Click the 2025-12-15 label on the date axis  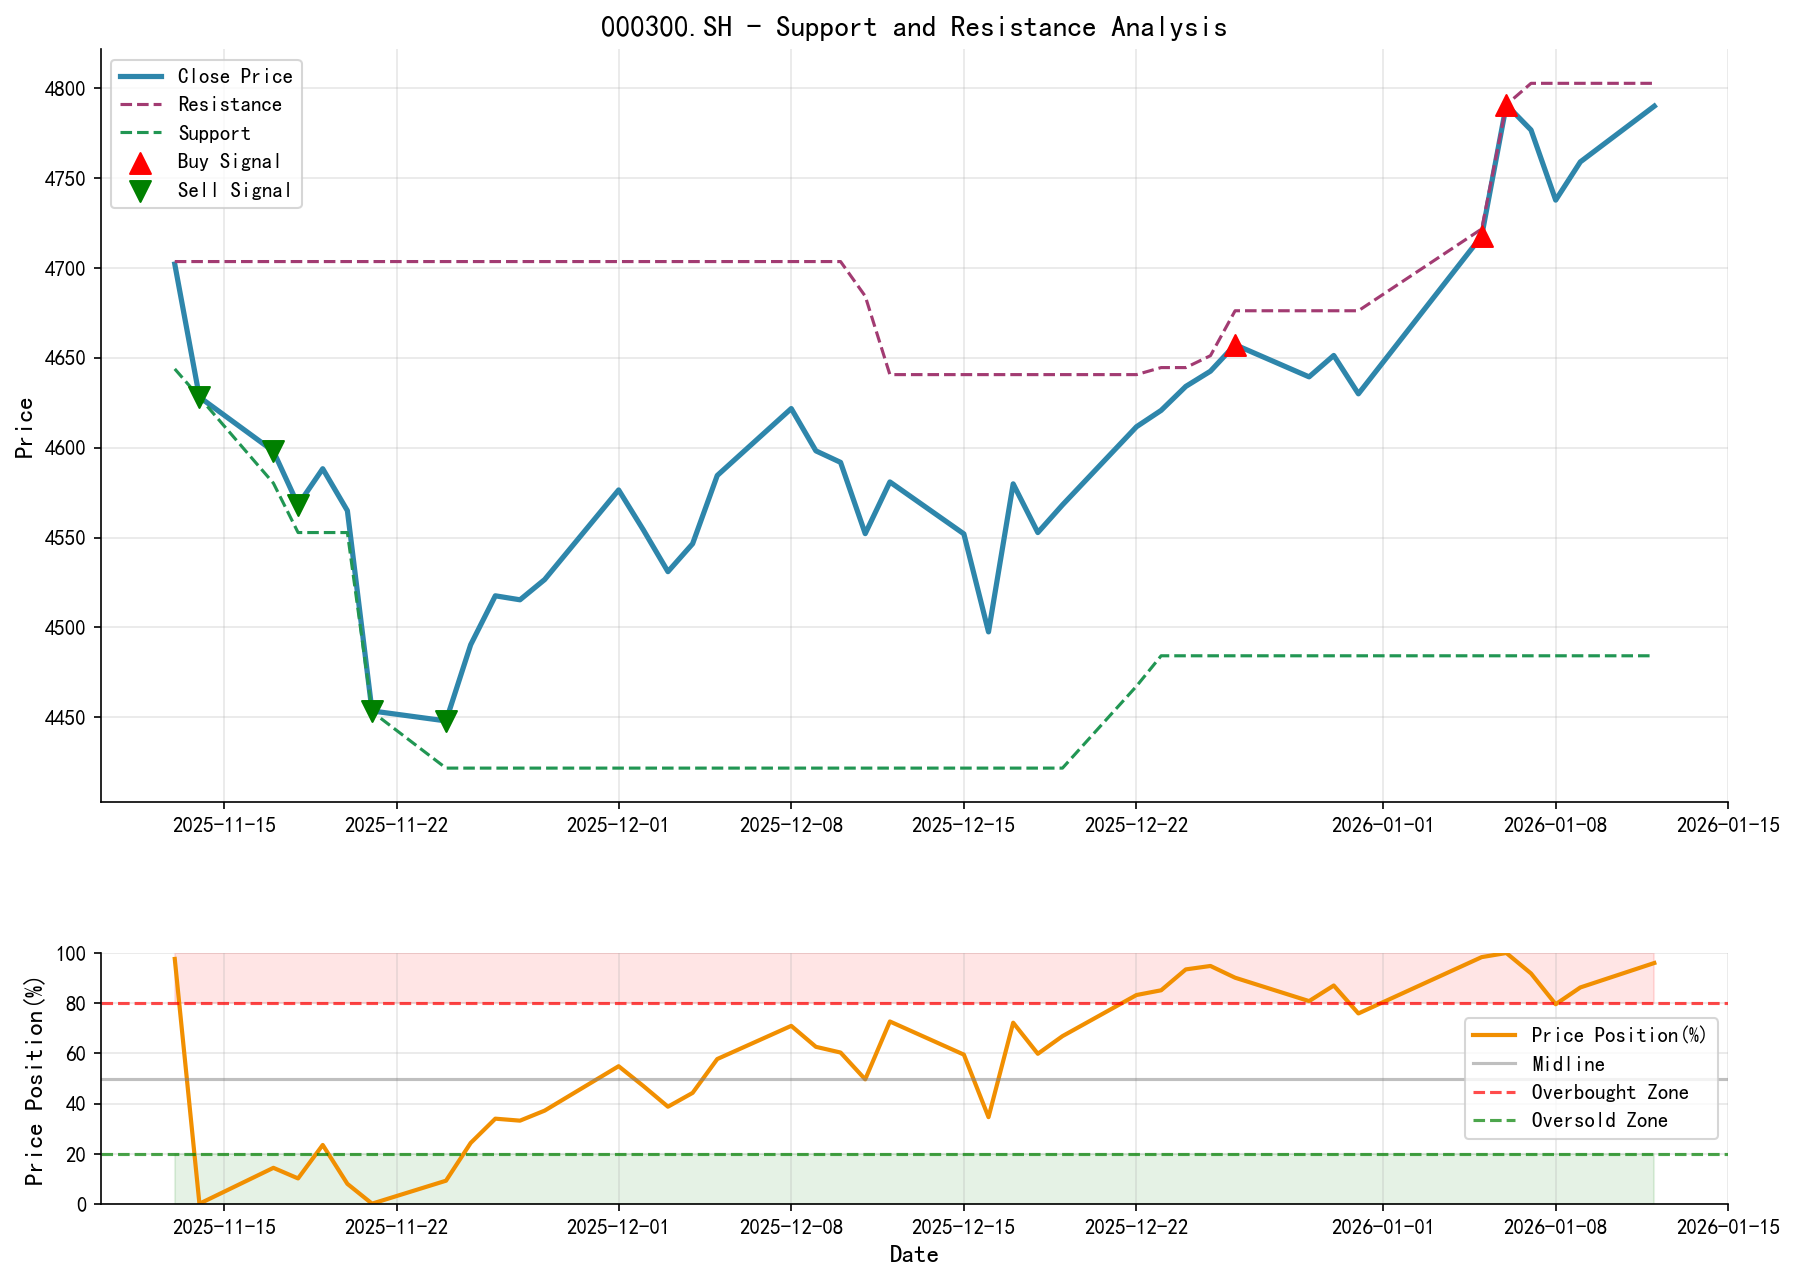click(x=964, y=826)
